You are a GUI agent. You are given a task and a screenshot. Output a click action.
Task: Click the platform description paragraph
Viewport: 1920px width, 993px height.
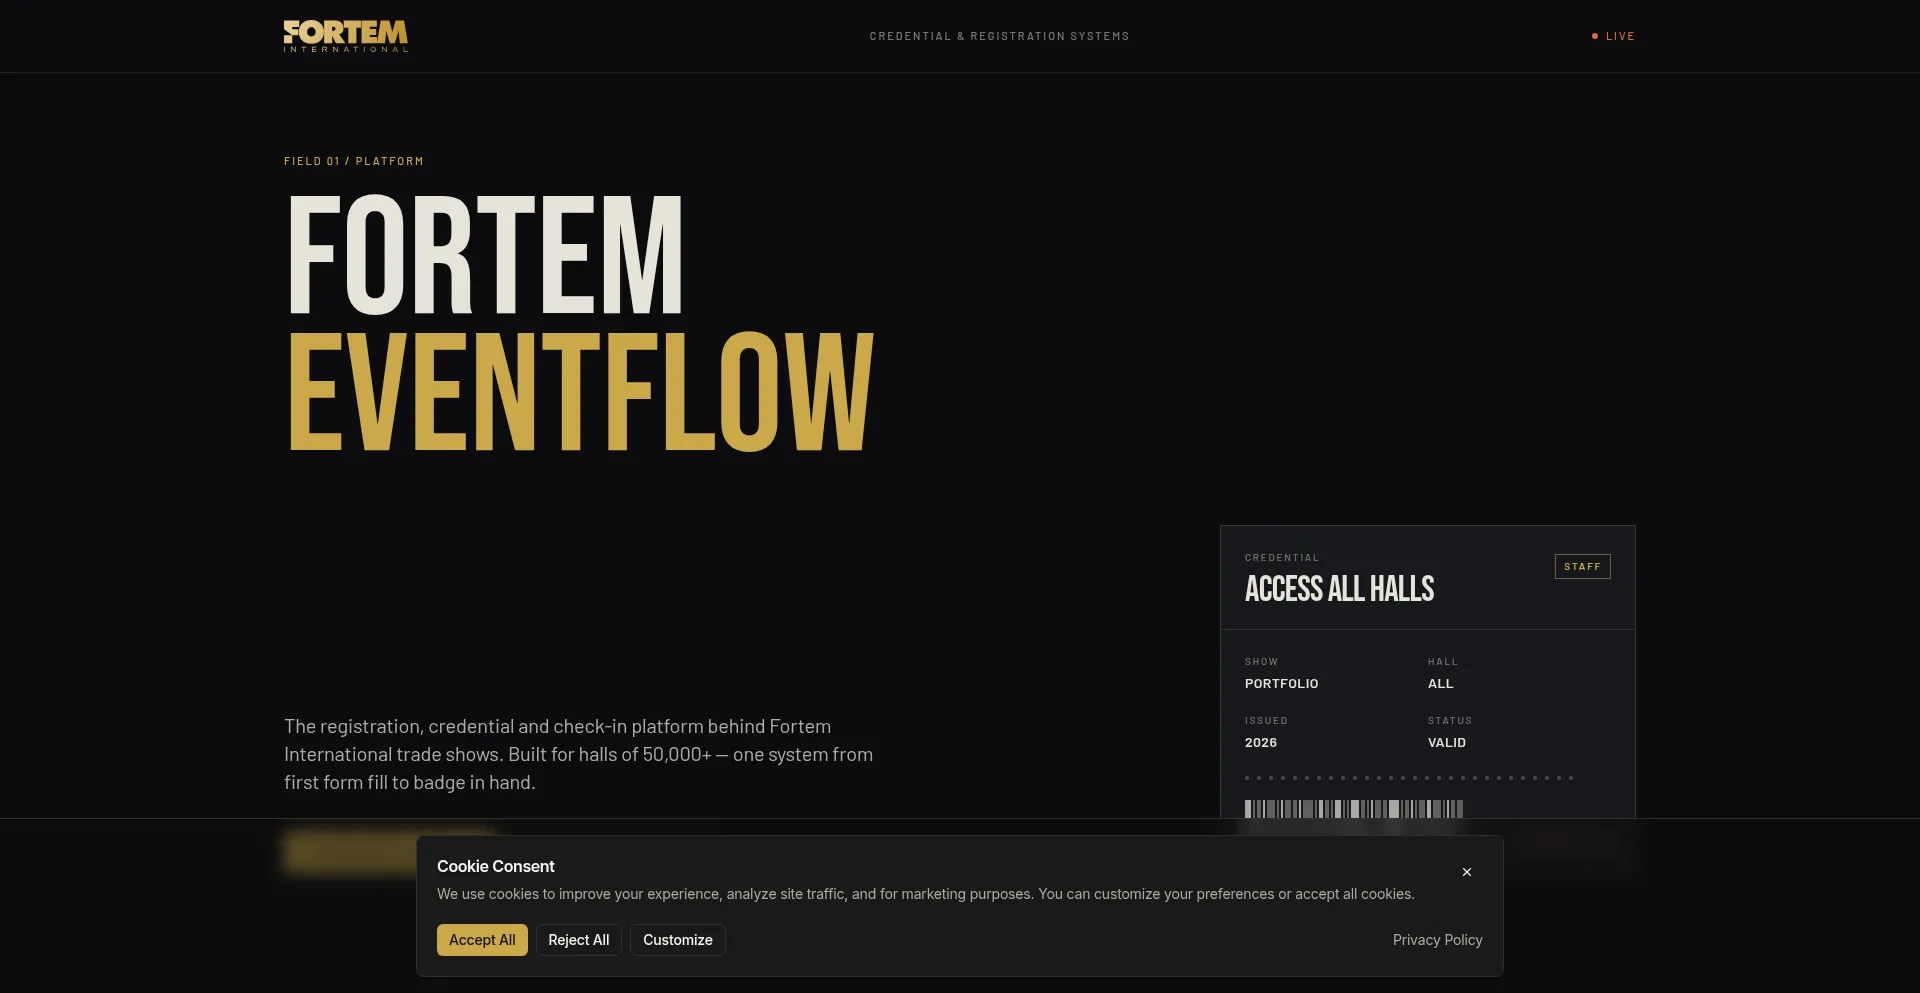[578, 754]
